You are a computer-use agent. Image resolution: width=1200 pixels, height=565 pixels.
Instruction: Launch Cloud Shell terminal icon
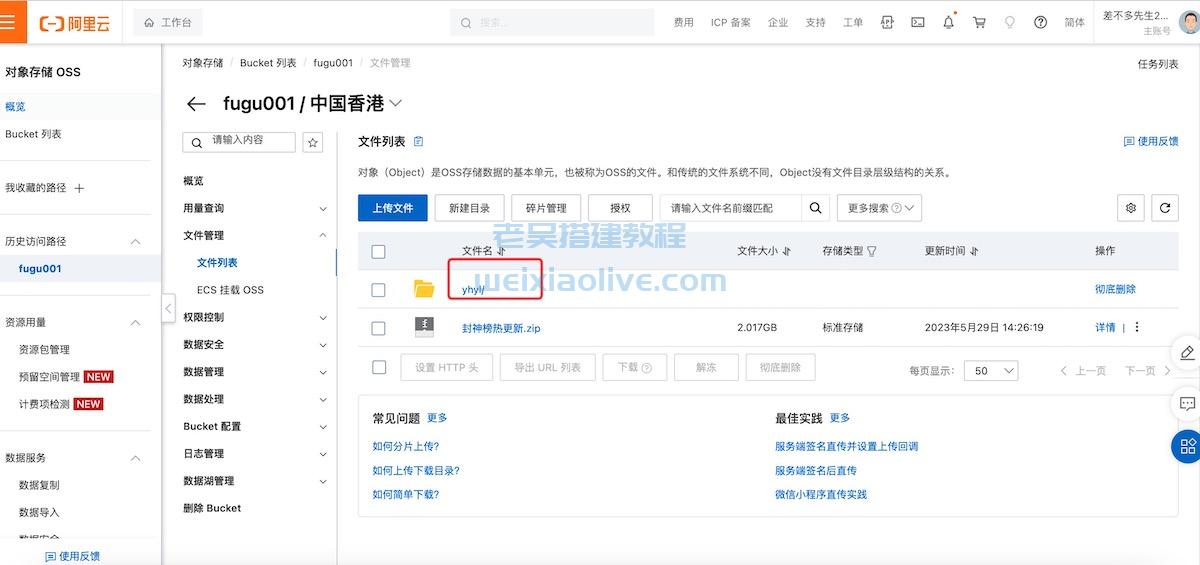tap(917, 22)
